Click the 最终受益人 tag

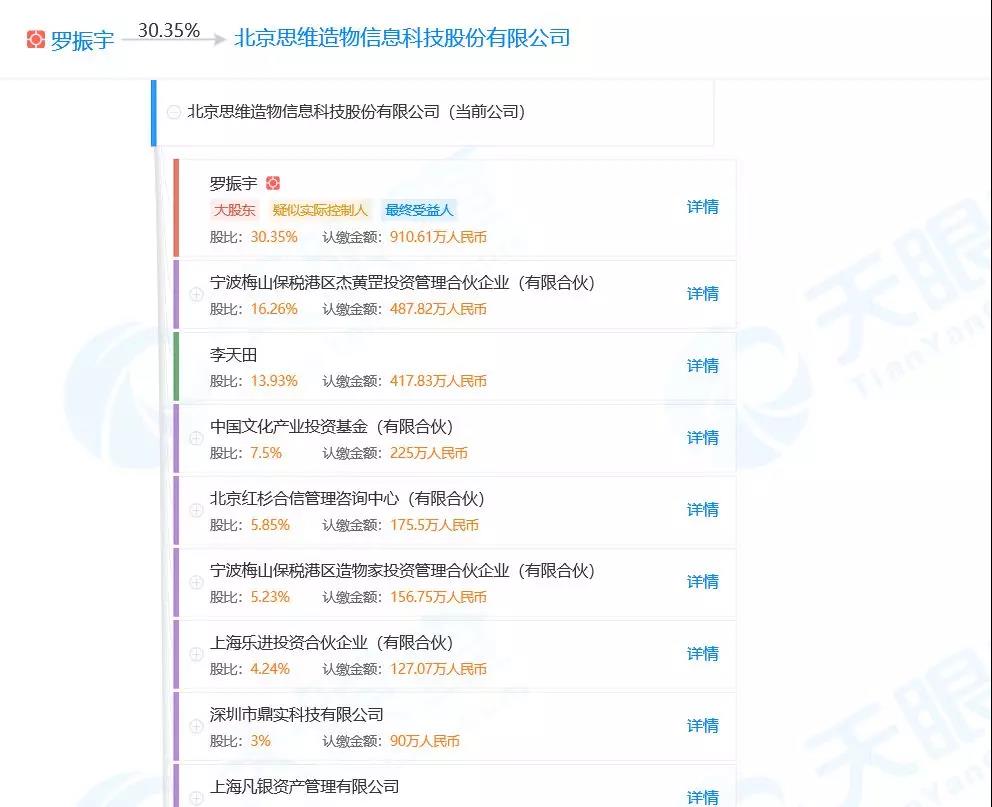point(419,210)
